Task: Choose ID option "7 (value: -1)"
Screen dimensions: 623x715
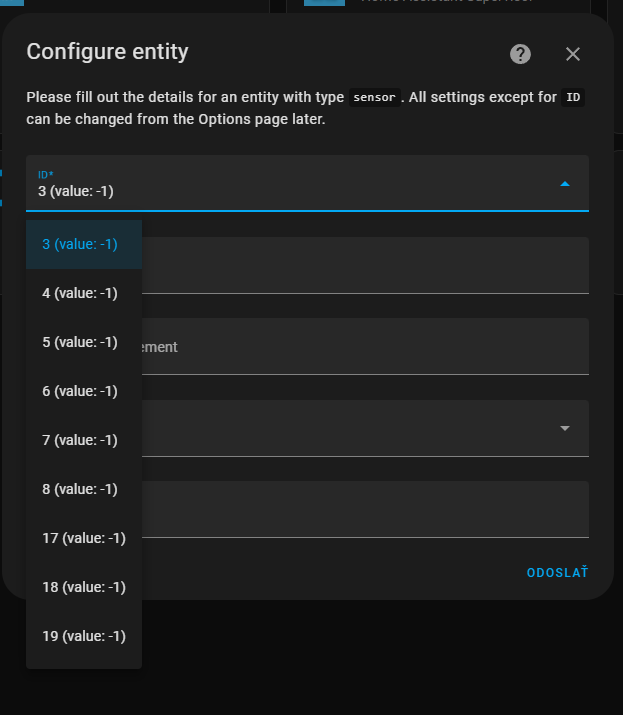Action: tap(80, 440)
